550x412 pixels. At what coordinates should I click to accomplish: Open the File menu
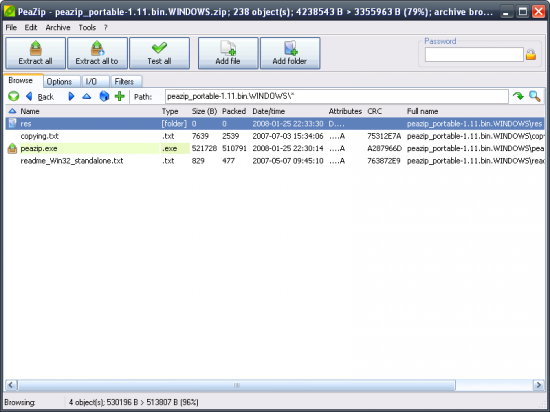[11, 27]
